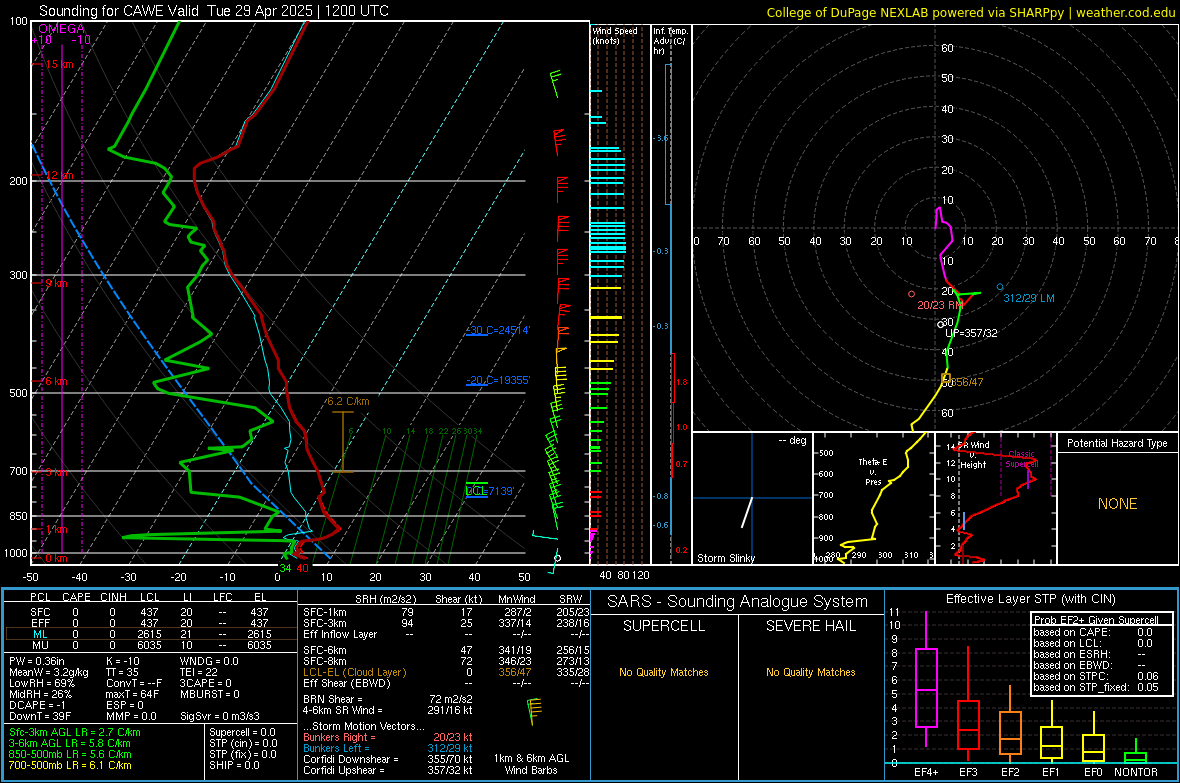Image resolution: width=1180 pixels, height=783 pixels.
Task: Click the SR Wind v. Height inset label
Action: tap(974, 455)
